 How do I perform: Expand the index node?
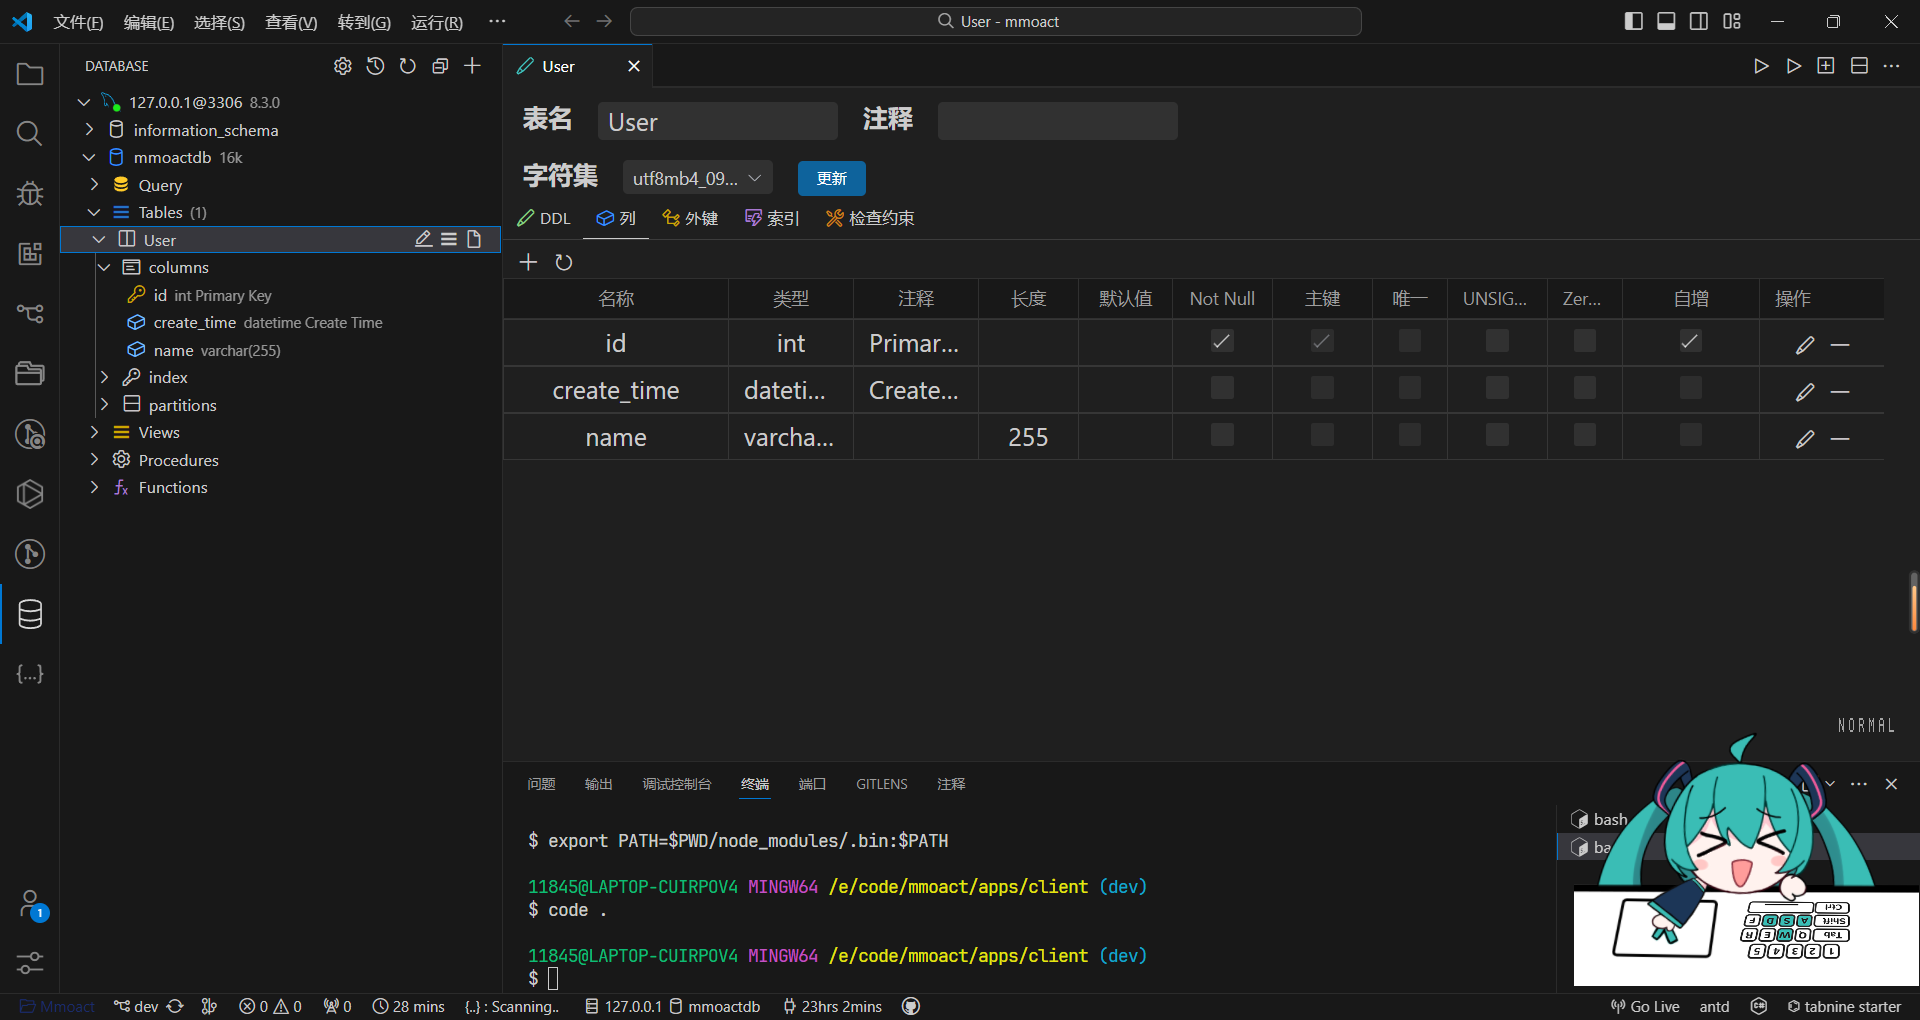click(104, 377)
